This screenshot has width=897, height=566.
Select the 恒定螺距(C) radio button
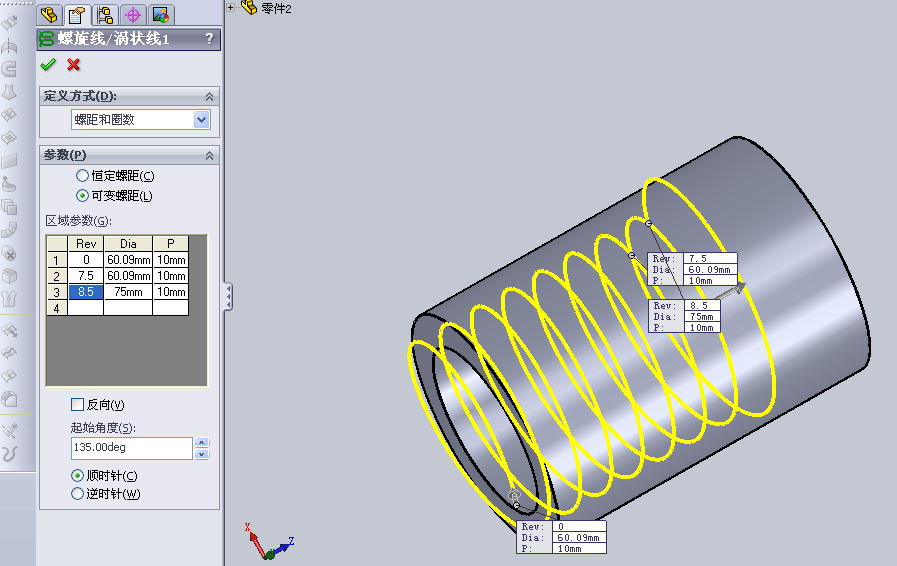82,176
